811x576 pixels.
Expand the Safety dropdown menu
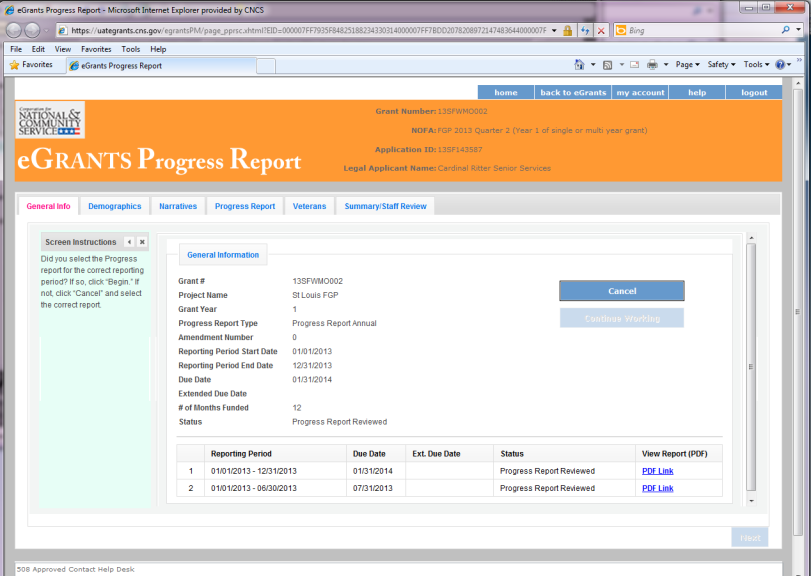coord(721,65)
